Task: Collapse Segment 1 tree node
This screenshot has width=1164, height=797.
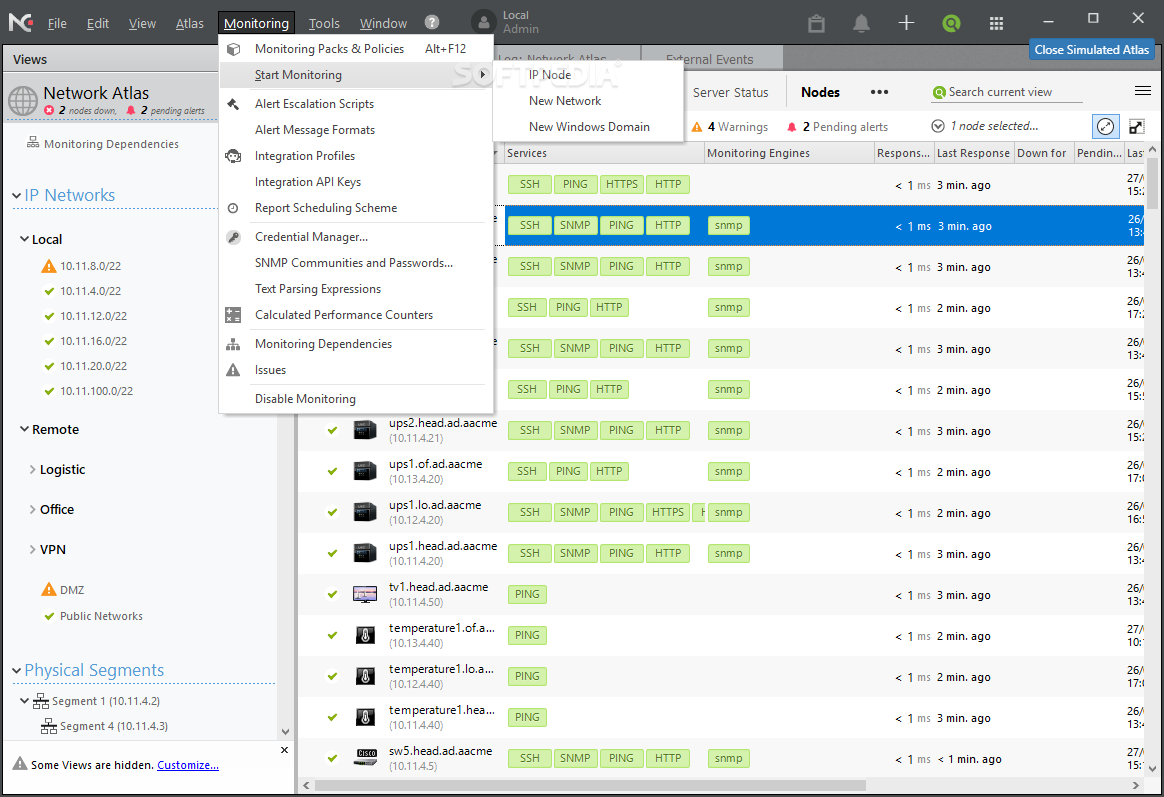Action: pyautogui.click(x=24, y=701)
